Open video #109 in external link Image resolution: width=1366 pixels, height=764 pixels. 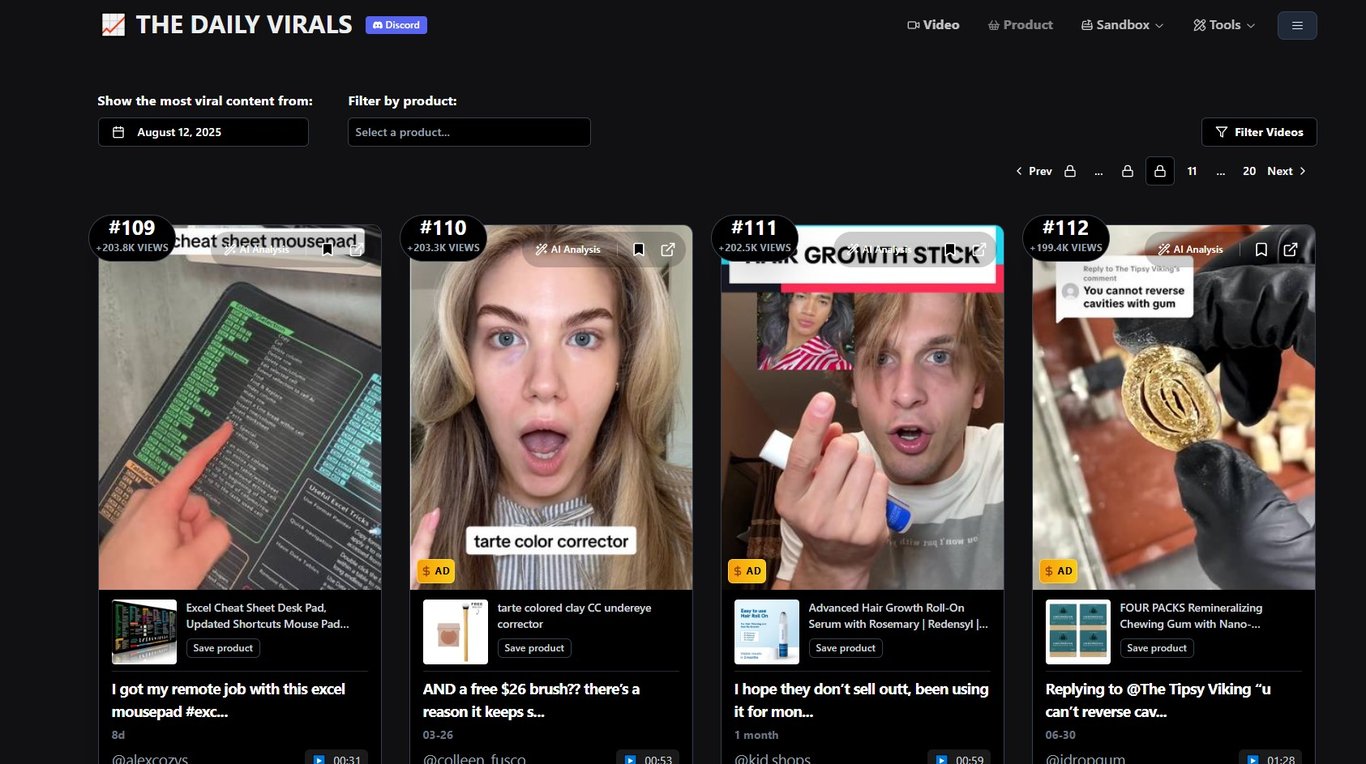tap(356, 249)
